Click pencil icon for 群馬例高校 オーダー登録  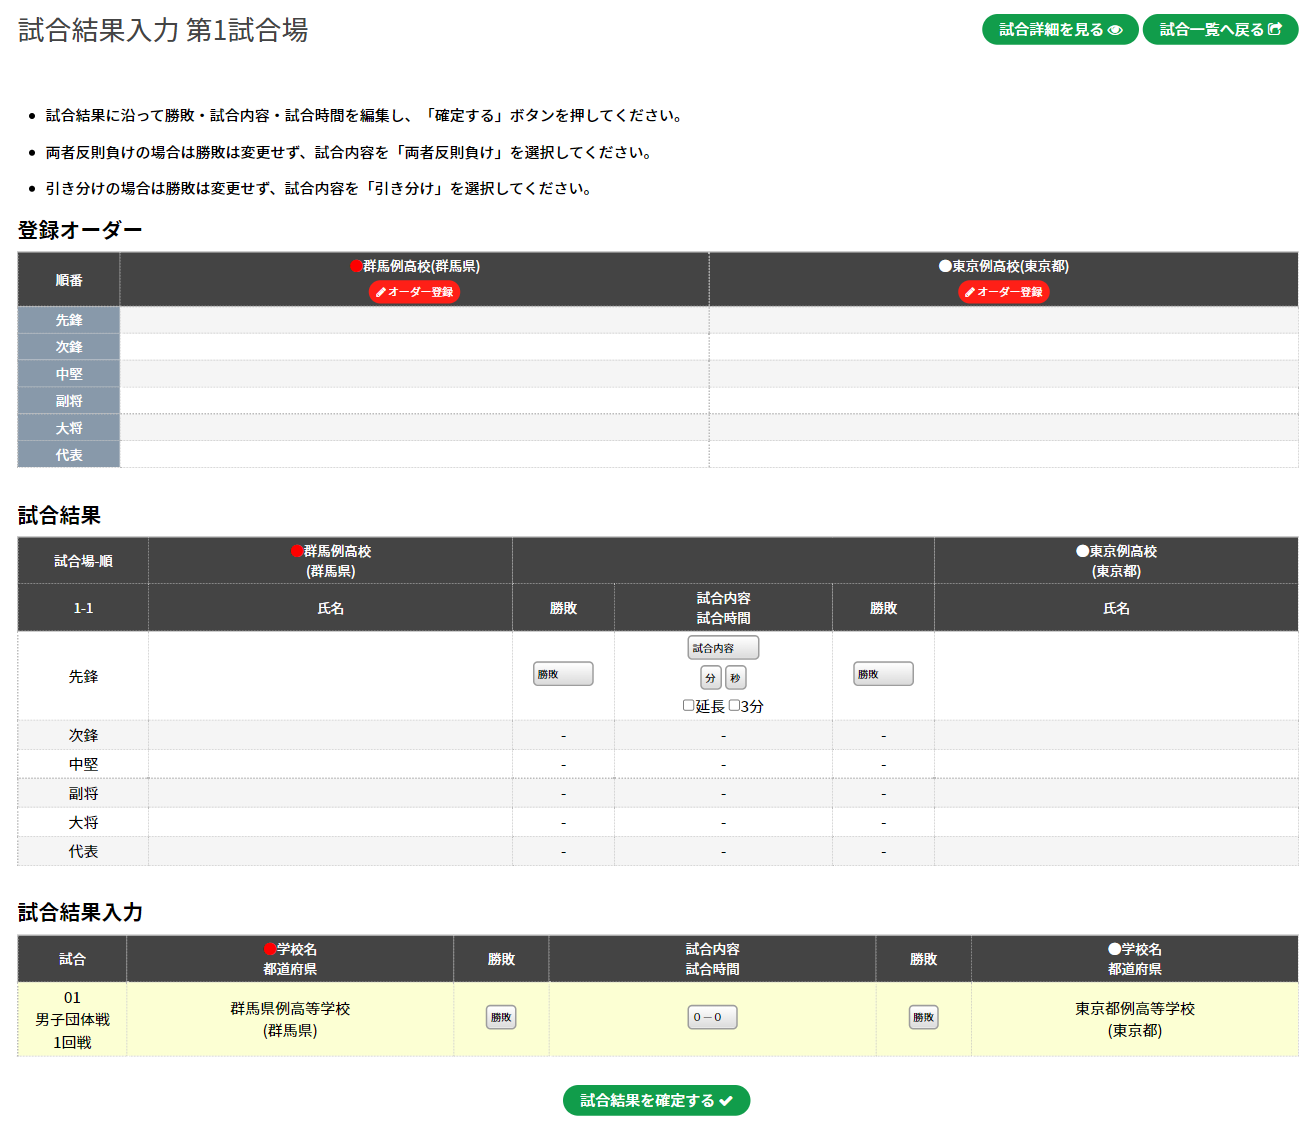pos(381,292)
